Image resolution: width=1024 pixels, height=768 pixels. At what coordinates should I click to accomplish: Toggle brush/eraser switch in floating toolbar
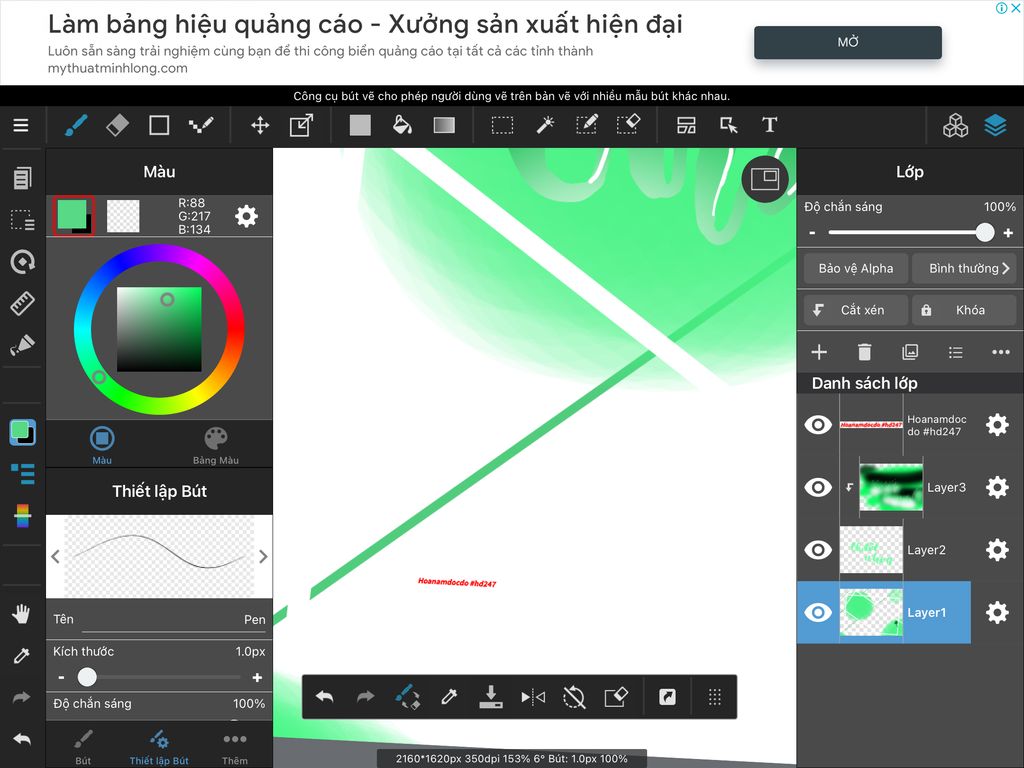coord(407,697)
